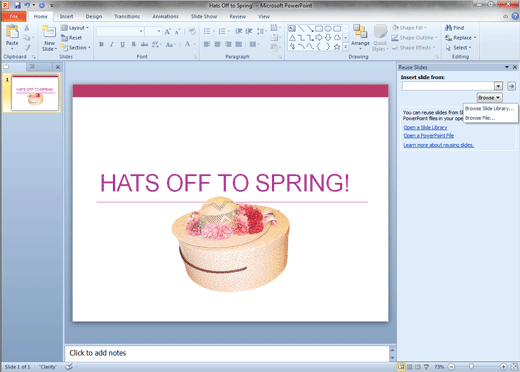
Task: Save the presentation from Quick Access
Action: click(x=17, y=5)
